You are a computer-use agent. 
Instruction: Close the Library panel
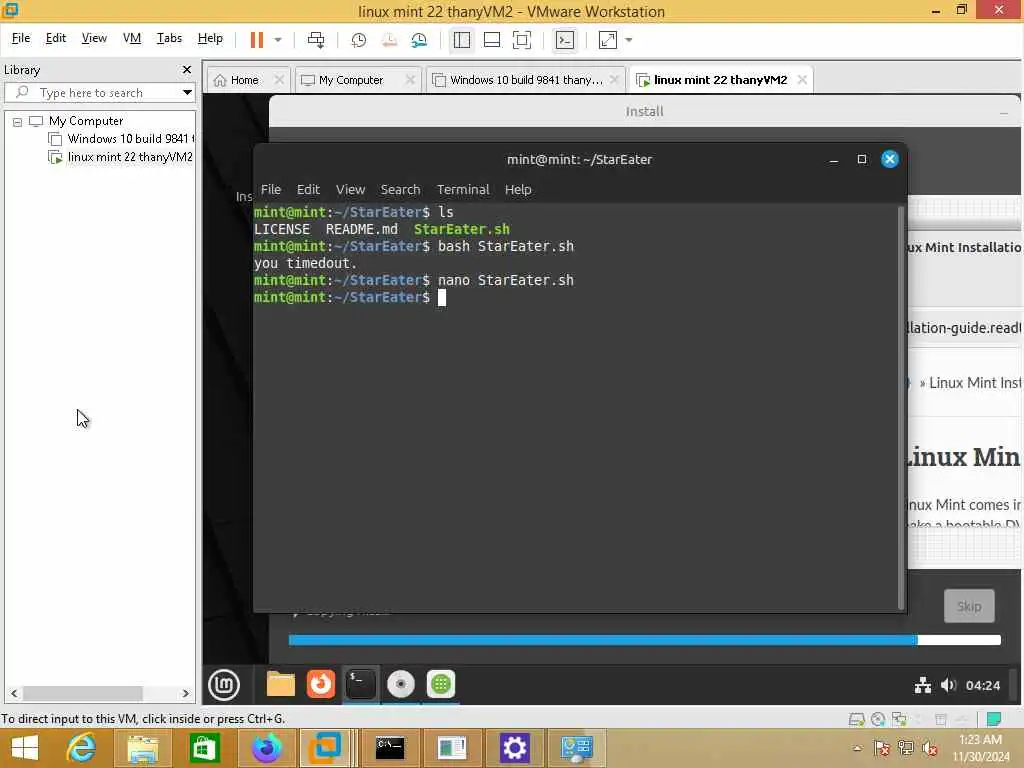click(x=187, y=69)
